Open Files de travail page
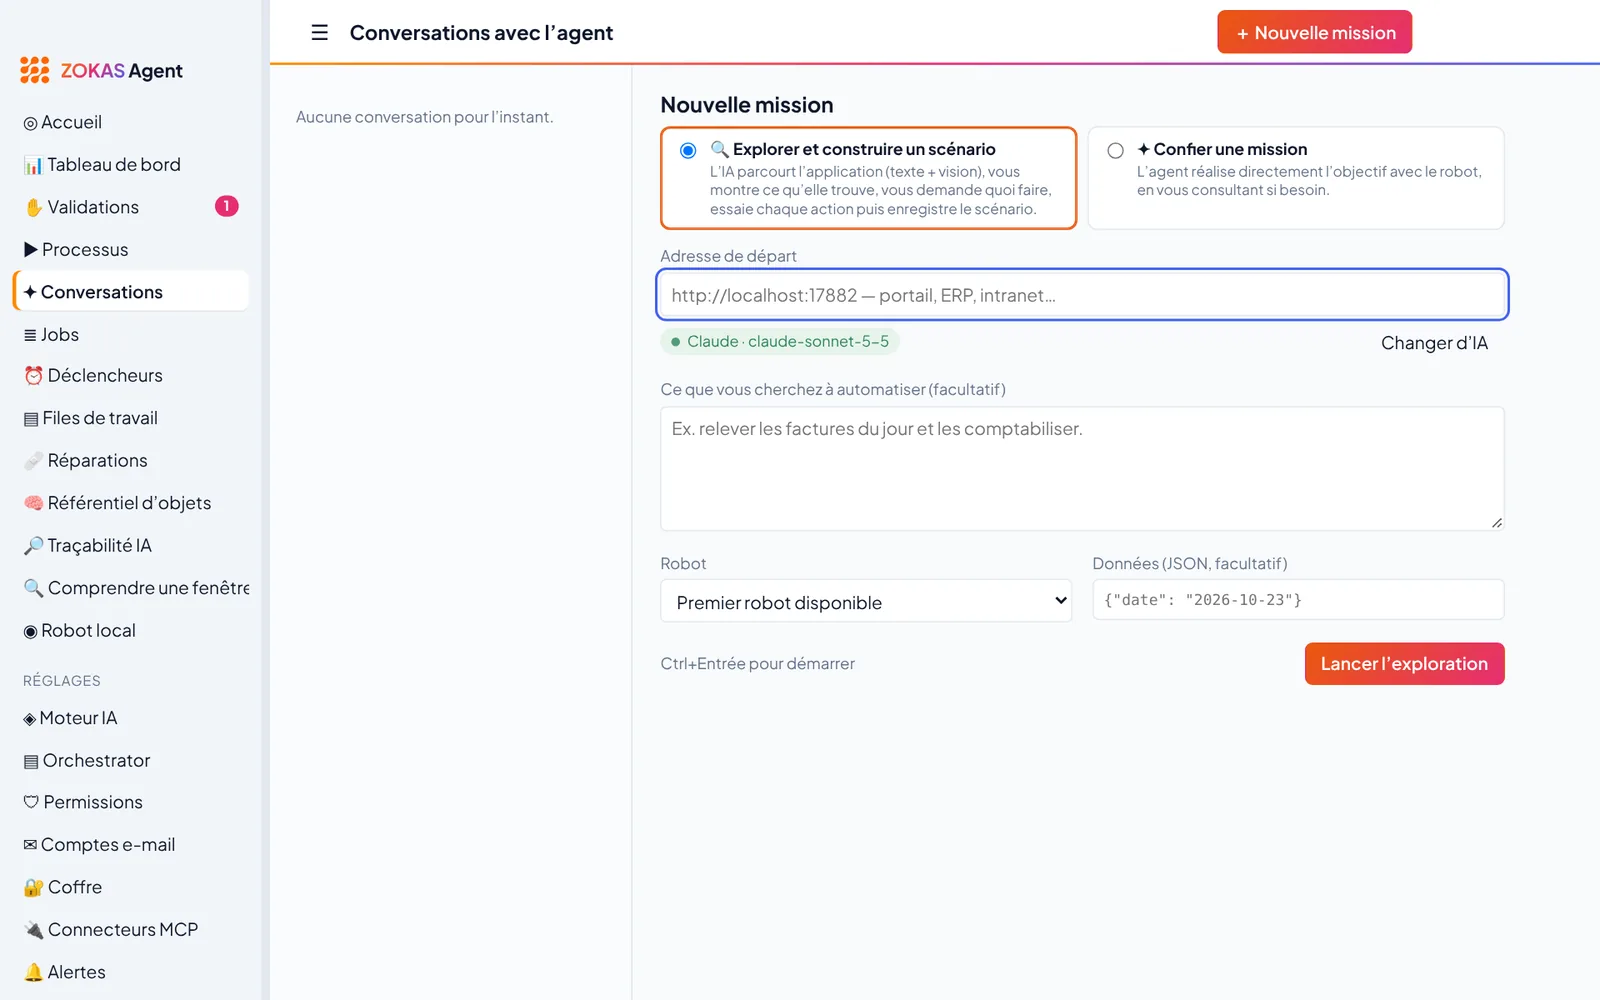1600x1000 pixels. click(x=131, y=418)
